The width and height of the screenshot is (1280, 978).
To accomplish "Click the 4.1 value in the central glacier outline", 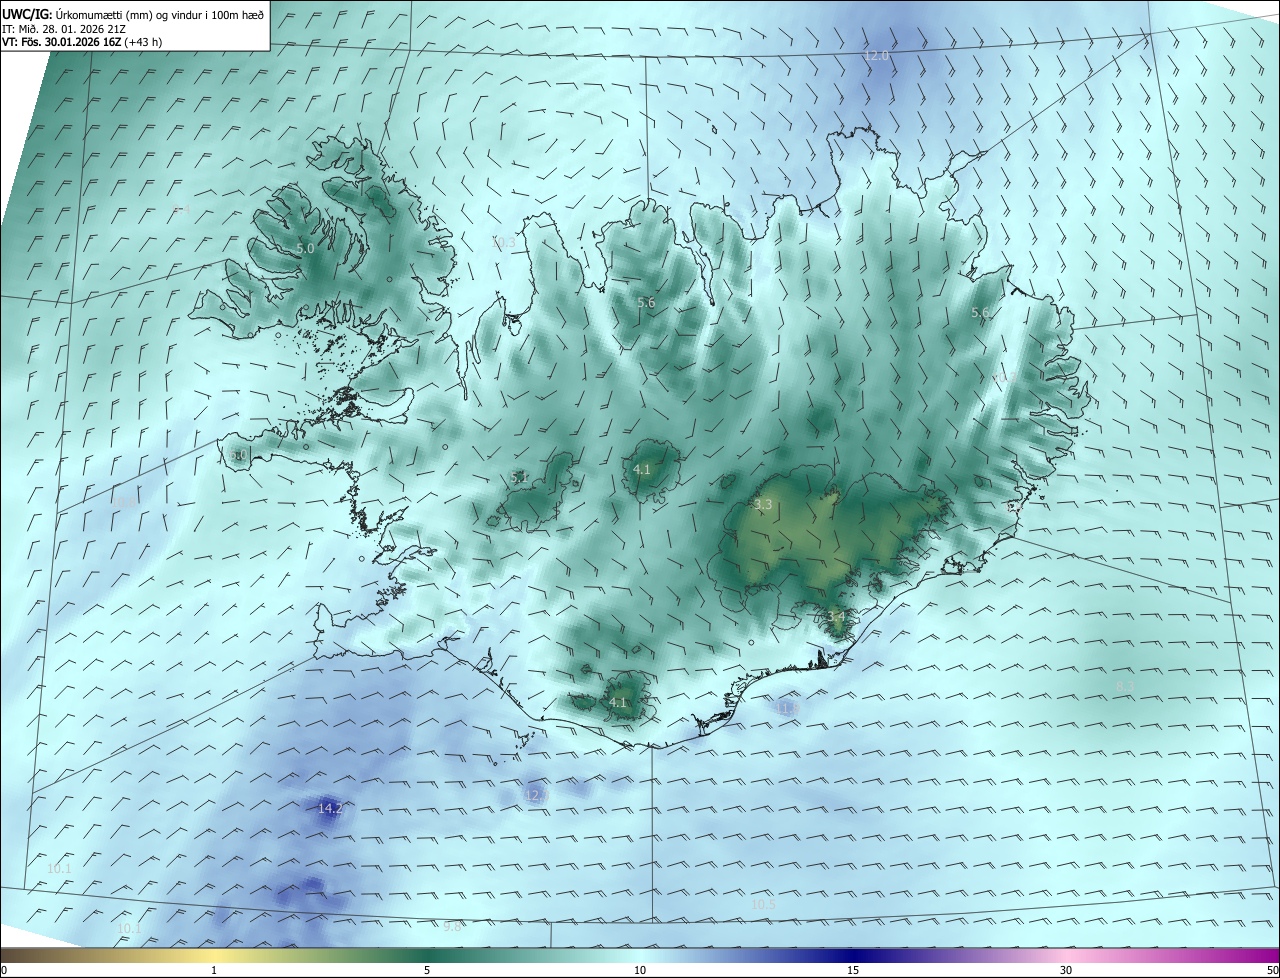I will 642,469.
